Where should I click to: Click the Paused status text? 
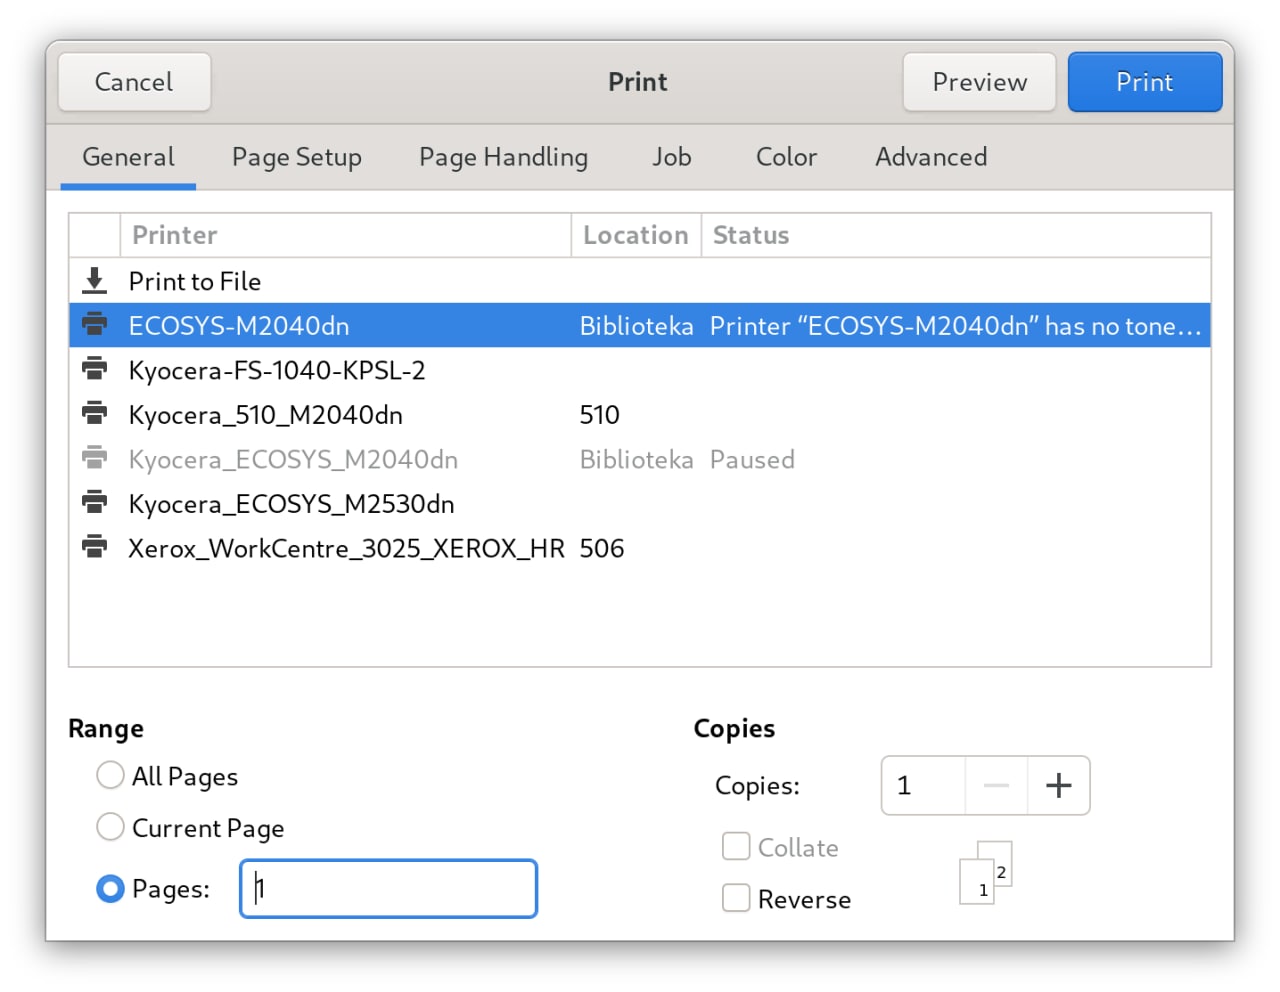pyautogui.click(x=752, y=459)
